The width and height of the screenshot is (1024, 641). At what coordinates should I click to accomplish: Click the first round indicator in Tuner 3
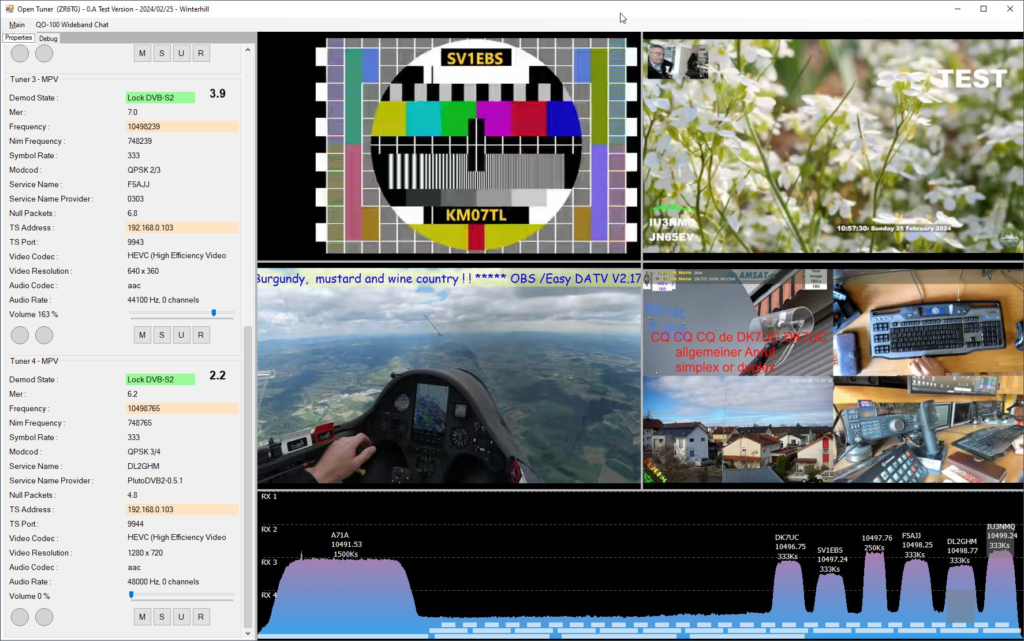(20, 335)
